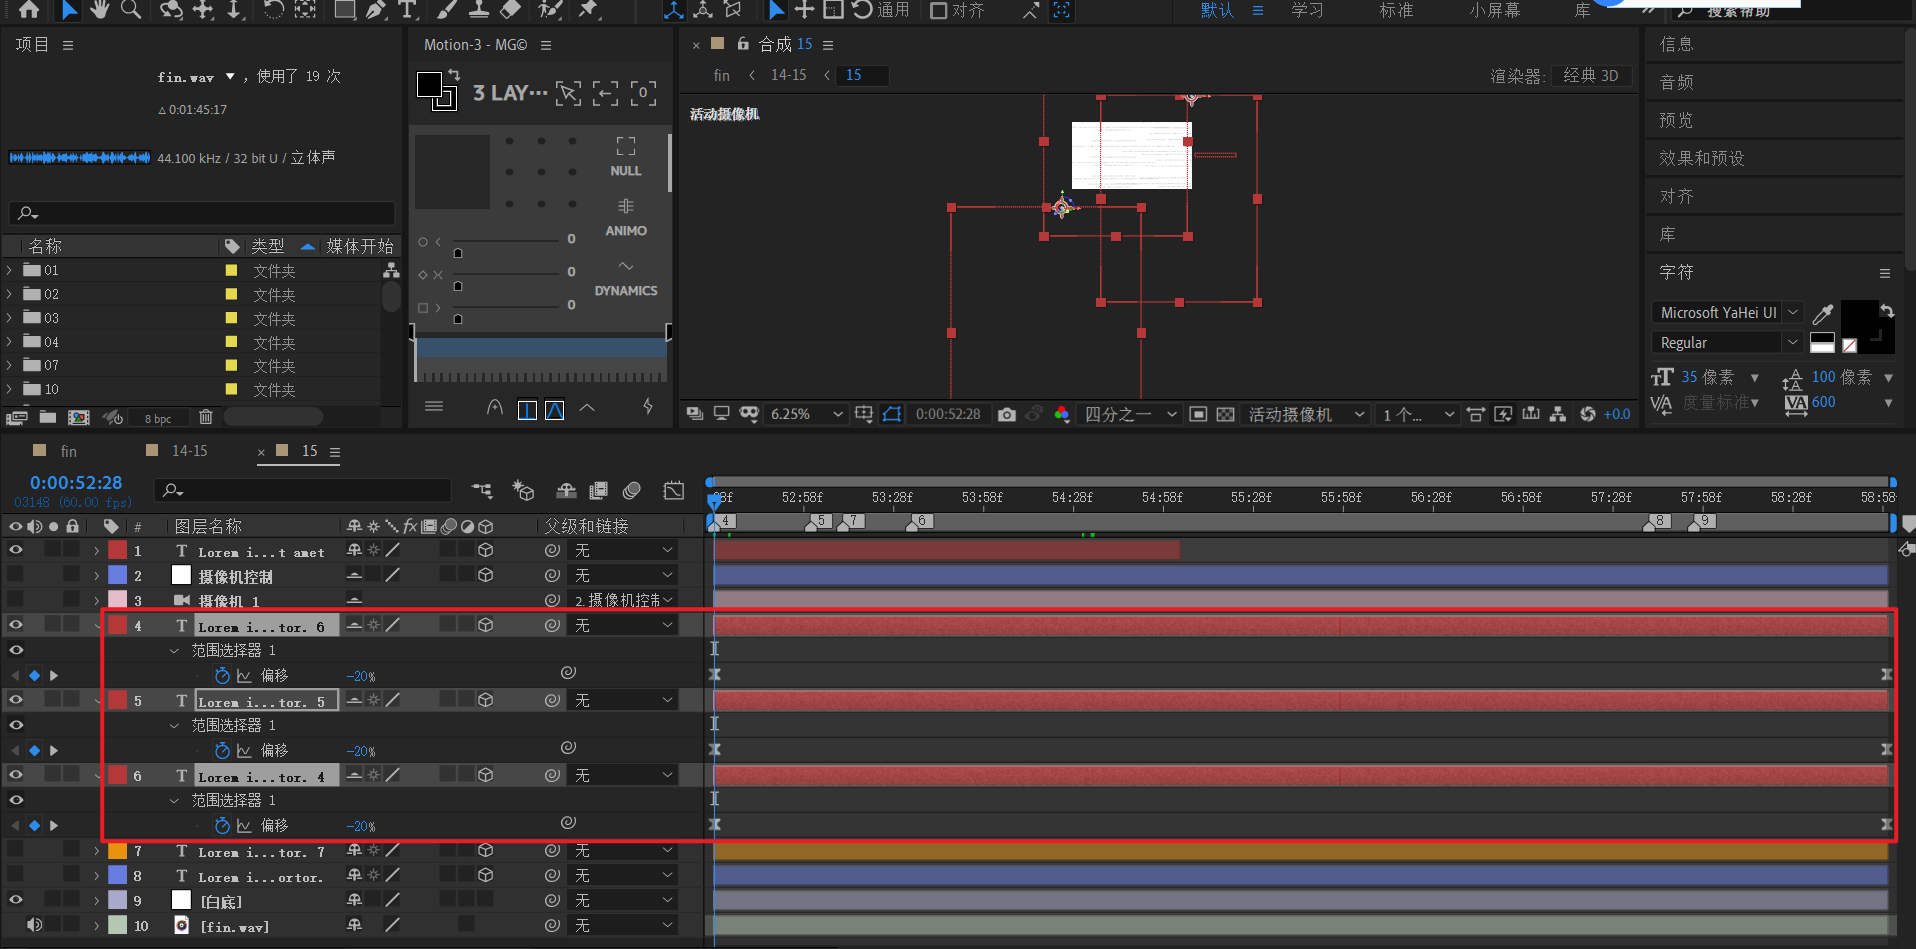Click breadcrumb fin in composition viewer
The height and width of the screenshot is (949, 1916).
(x=722, y=75)
